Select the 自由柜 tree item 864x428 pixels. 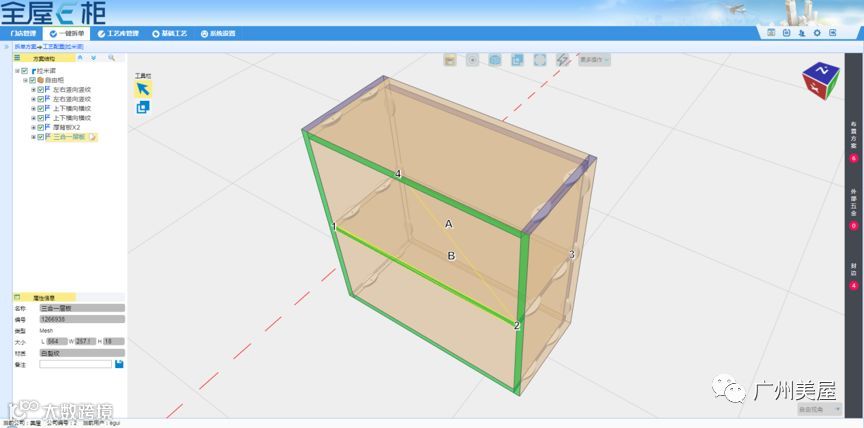(54, 80)
